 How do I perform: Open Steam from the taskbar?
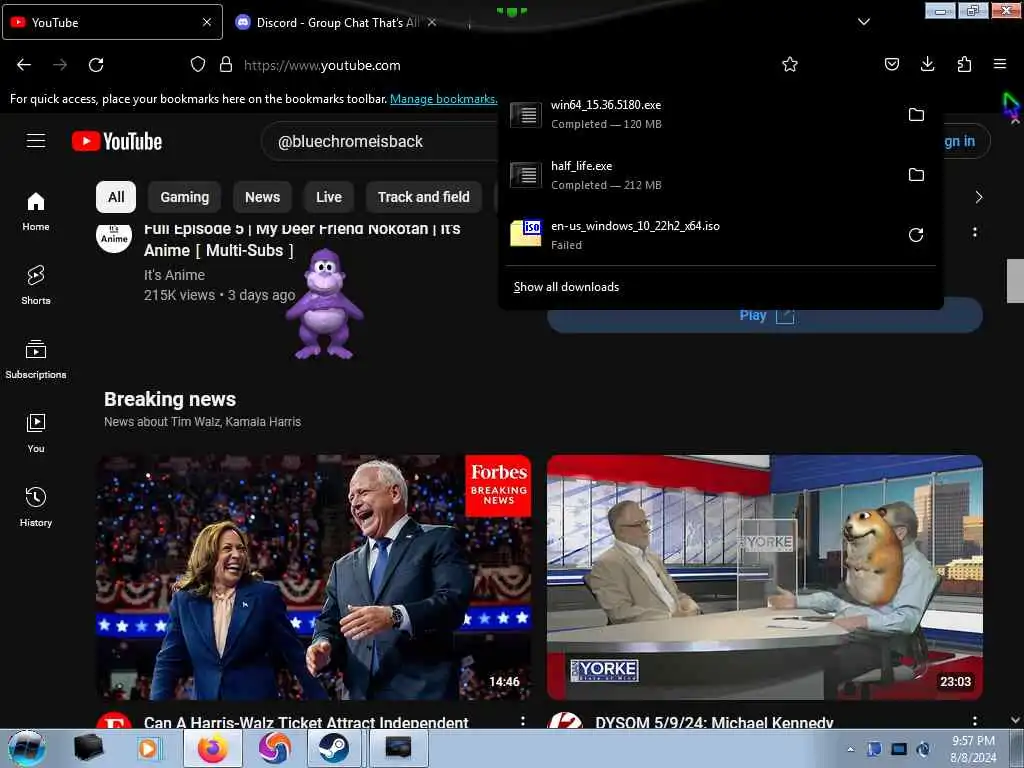point(334,748)
